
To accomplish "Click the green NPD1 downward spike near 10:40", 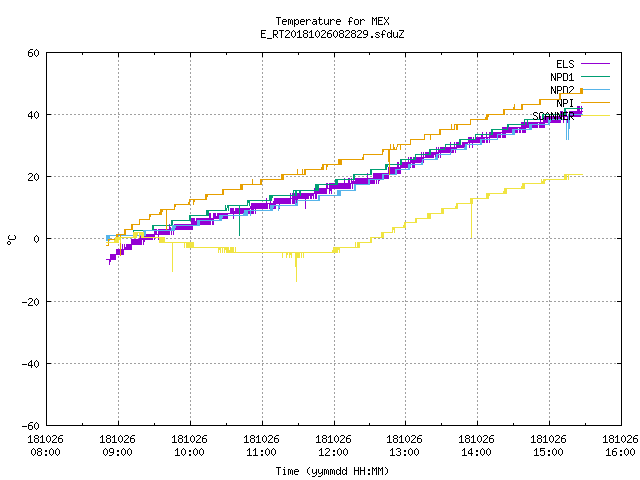I will click(x=239, y=222).
